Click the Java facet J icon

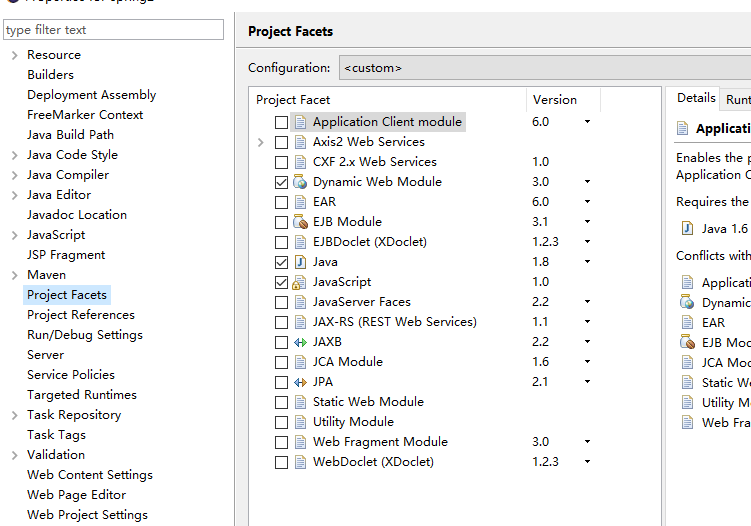click(x=300, y=262)
